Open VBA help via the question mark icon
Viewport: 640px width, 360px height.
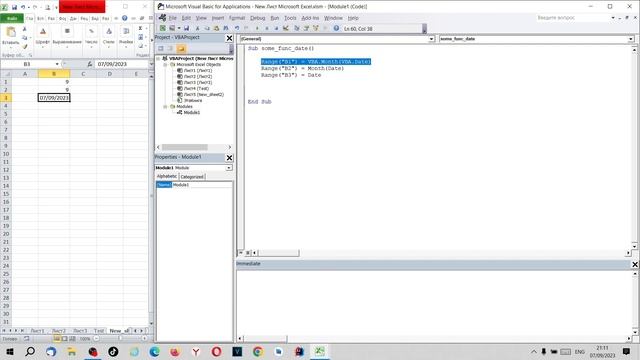coord(336,28)
